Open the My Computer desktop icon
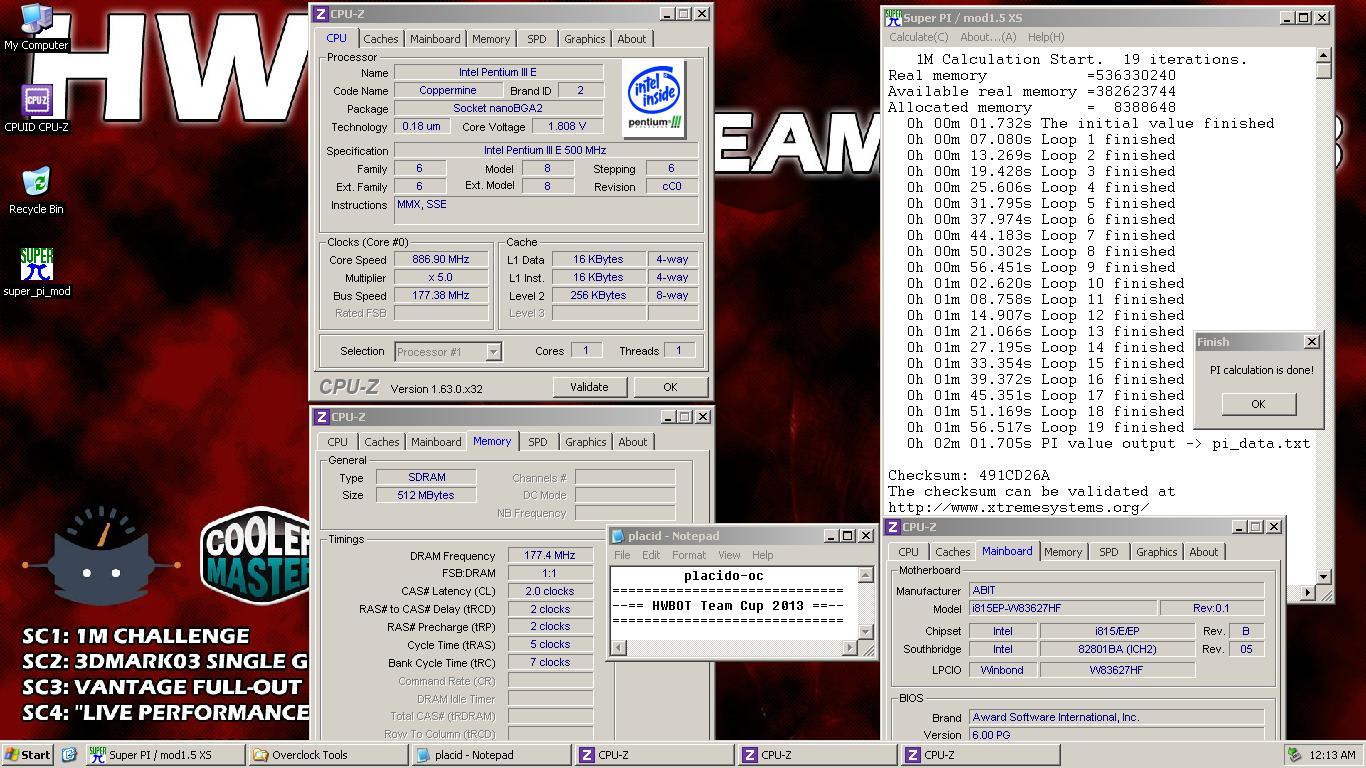Image resolution: width=1366 pixels, height=768 pixels. click(x=36, y=27)
